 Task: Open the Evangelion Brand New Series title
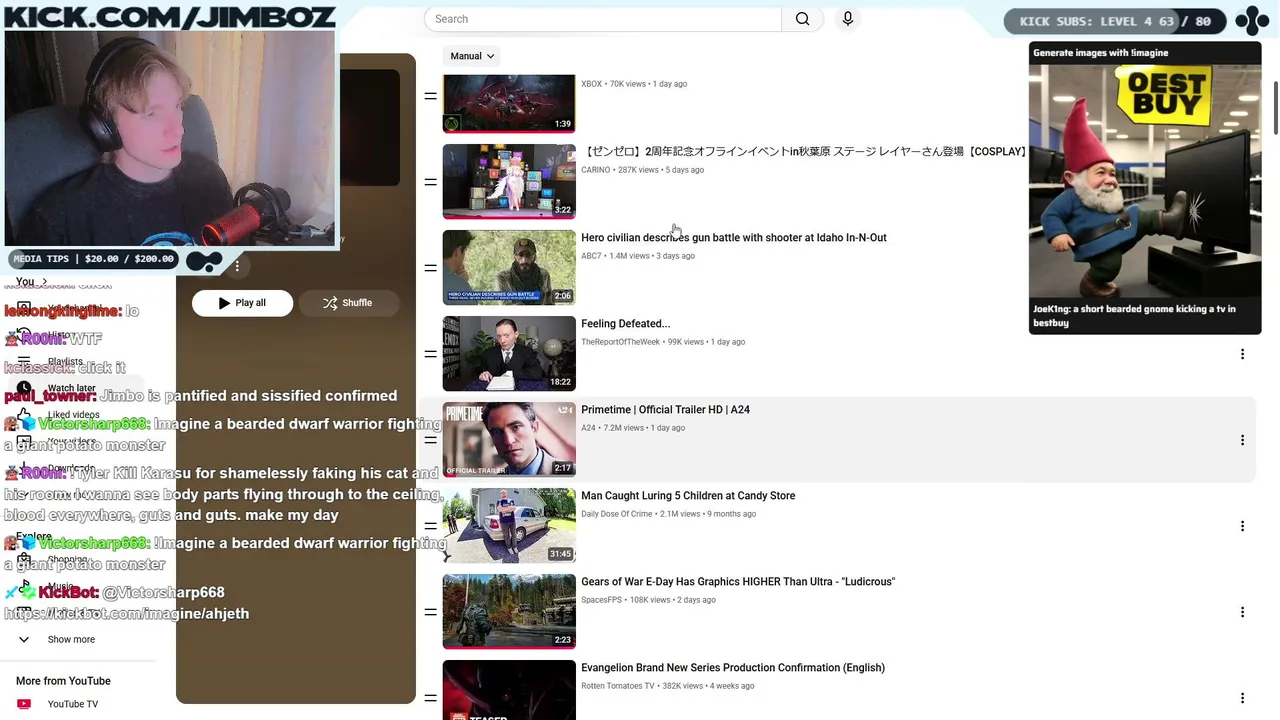733,668
